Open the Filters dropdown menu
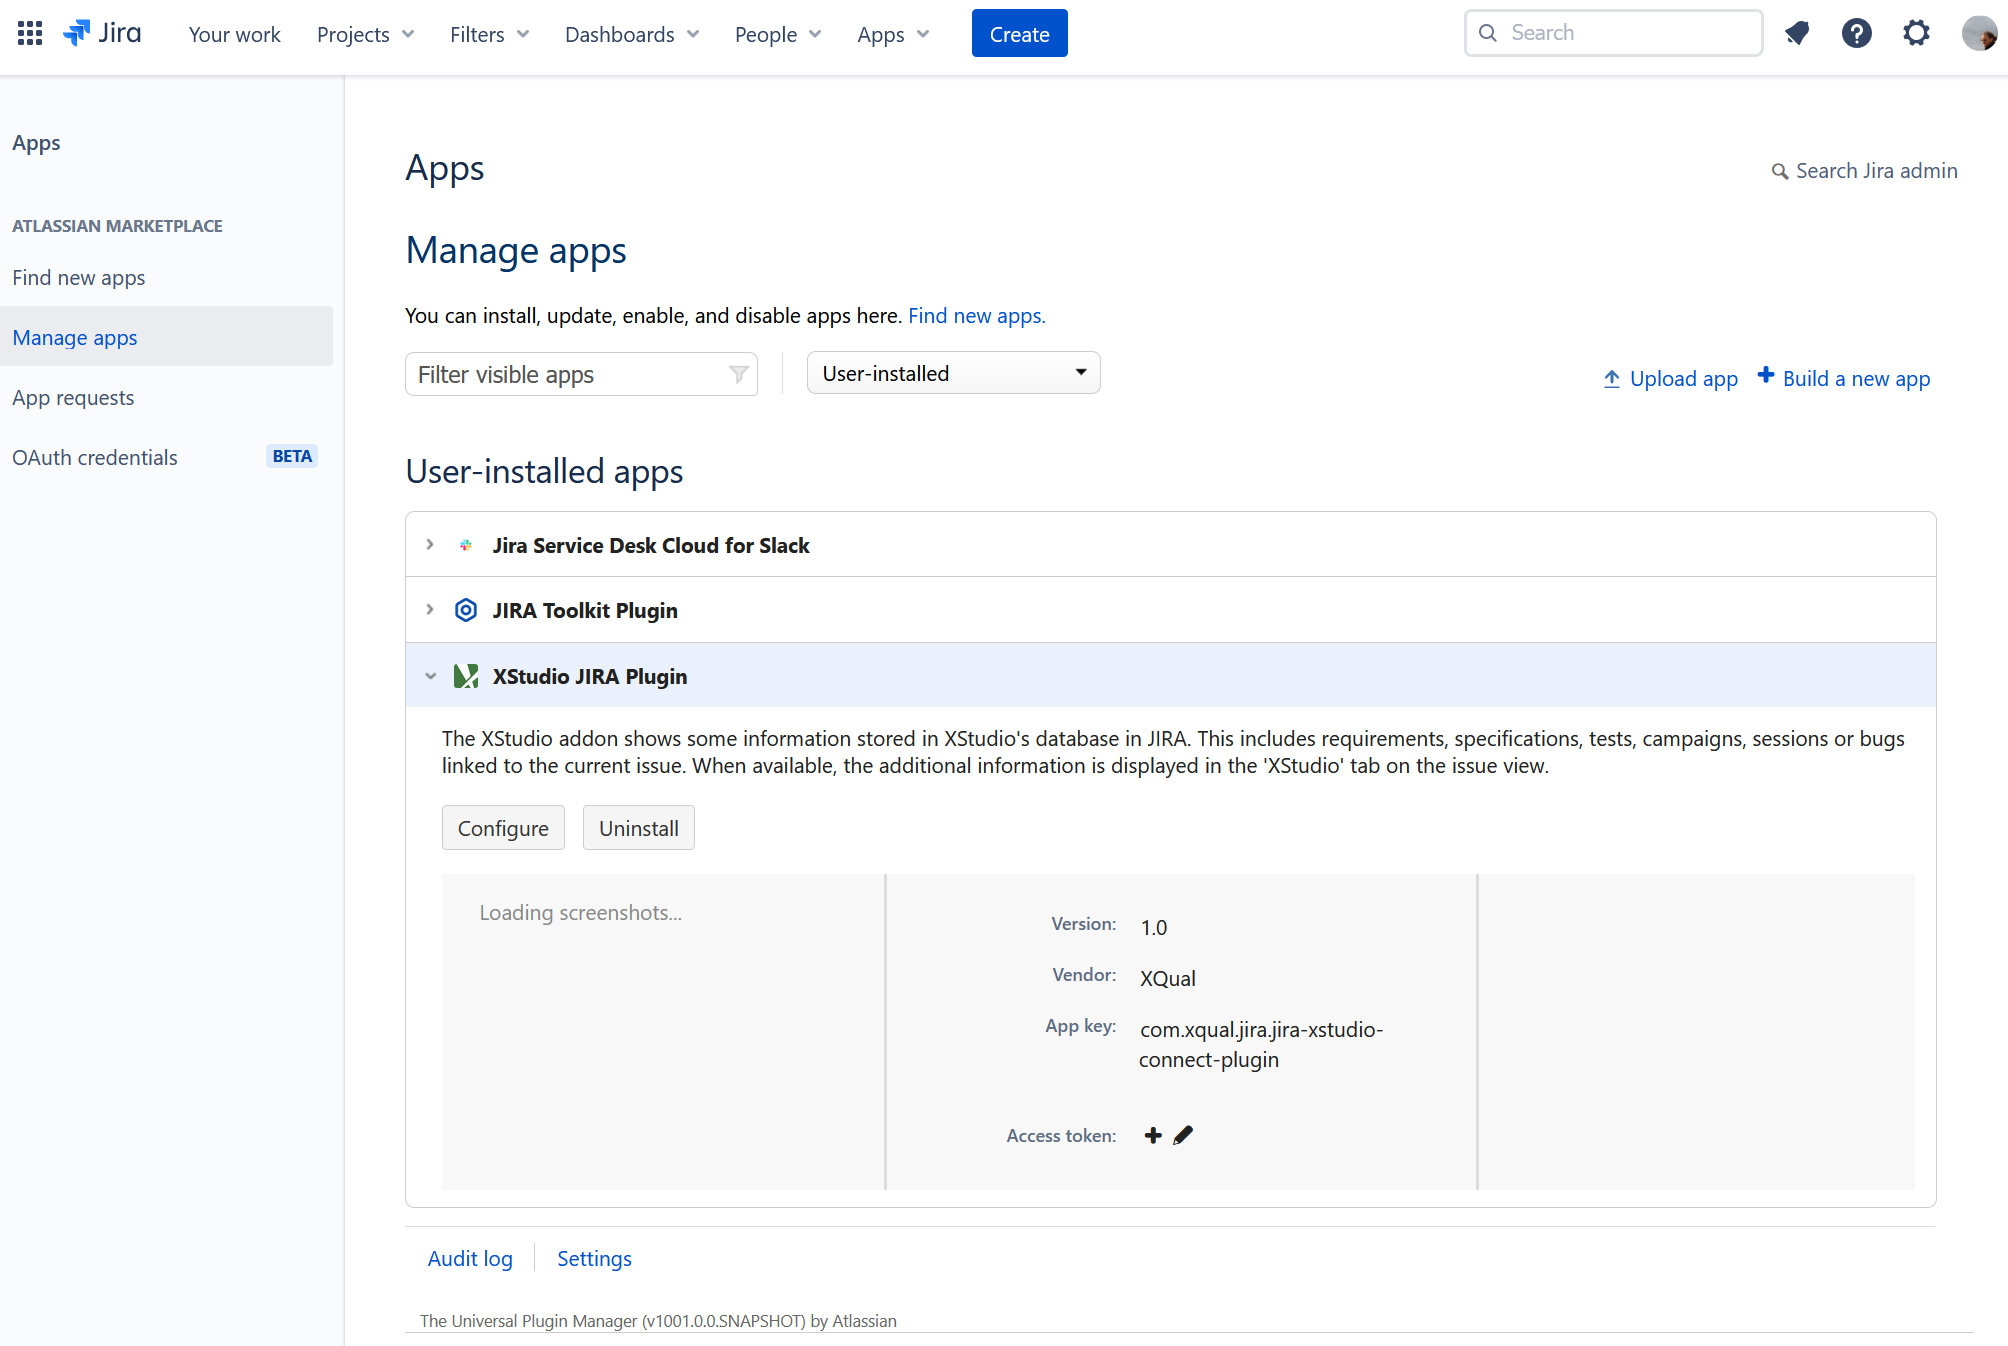This screenshot has width=2008, height=1346. point(489,34)
